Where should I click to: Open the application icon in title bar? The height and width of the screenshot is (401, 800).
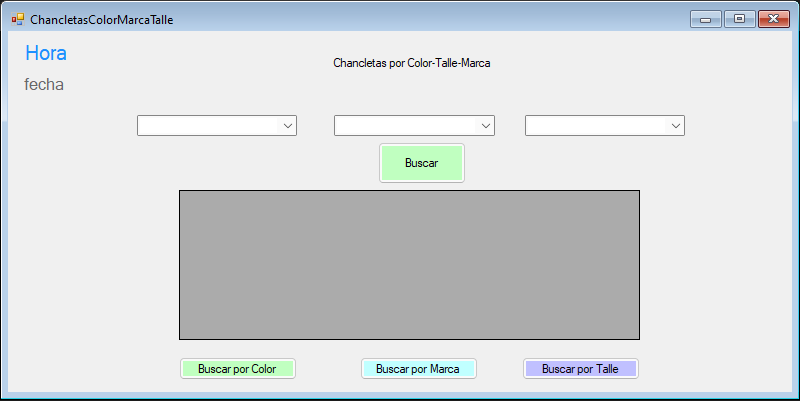18,19
